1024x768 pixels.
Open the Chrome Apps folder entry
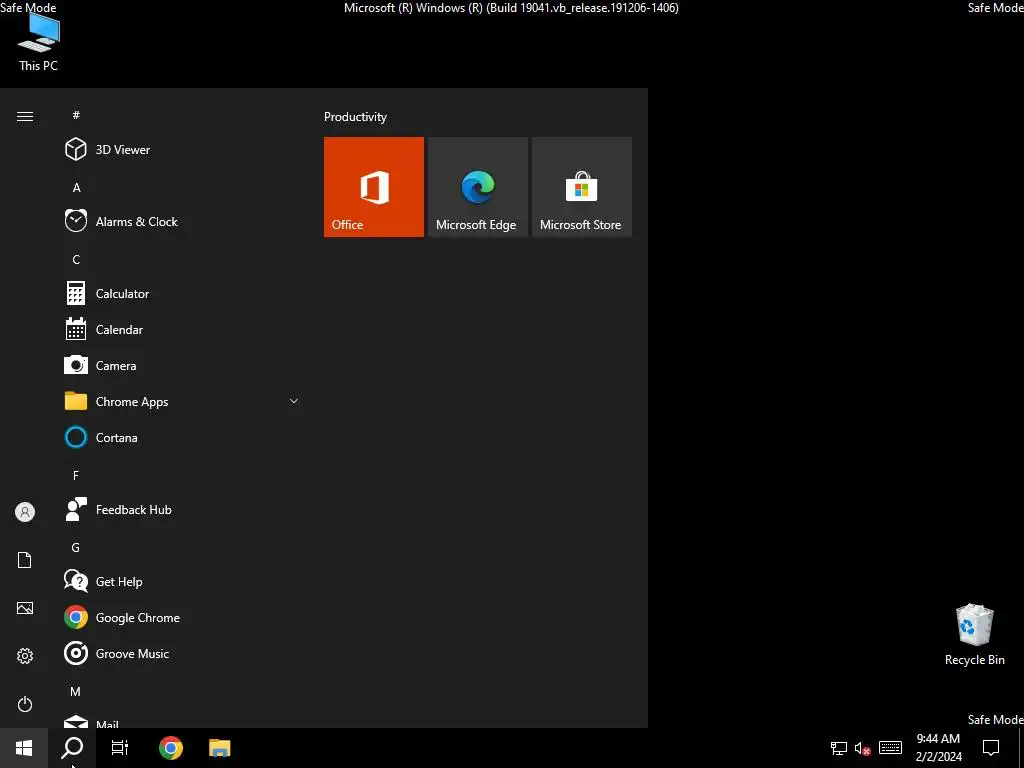point(183,402)
